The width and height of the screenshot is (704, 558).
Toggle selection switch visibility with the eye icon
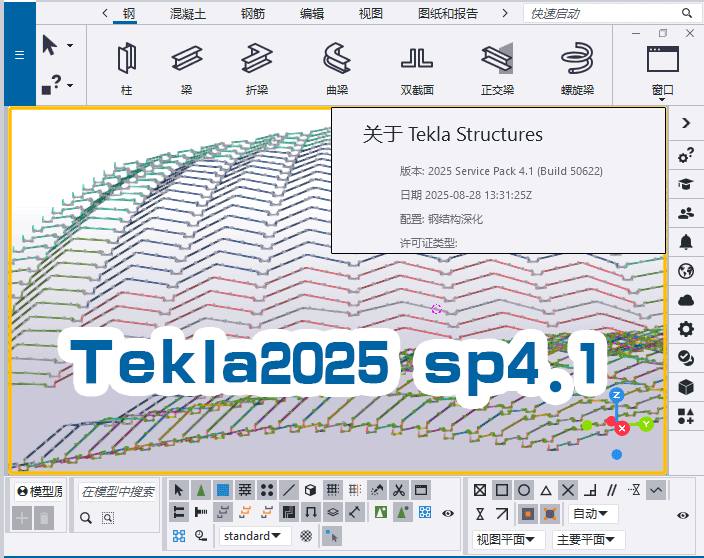click(448, 513)
